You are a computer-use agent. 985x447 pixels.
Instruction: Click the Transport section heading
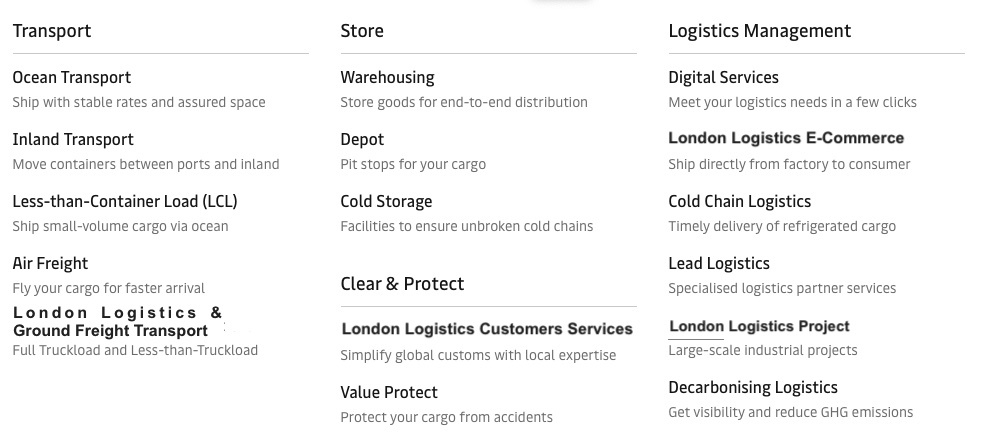[52, 31]
